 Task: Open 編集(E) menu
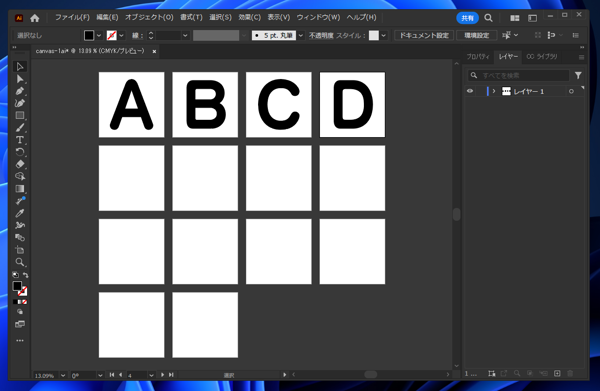tap(107, 18)
